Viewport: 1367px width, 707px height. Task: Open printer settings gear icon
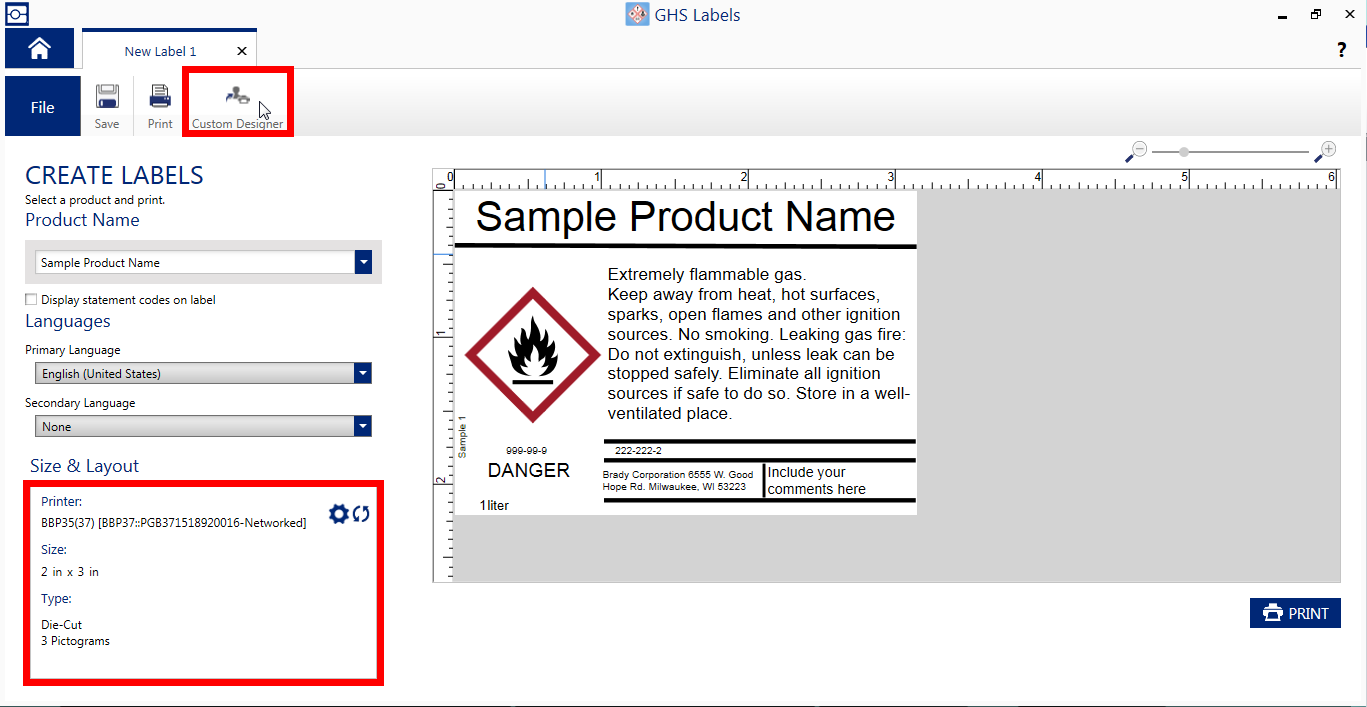tap(339, 514)
